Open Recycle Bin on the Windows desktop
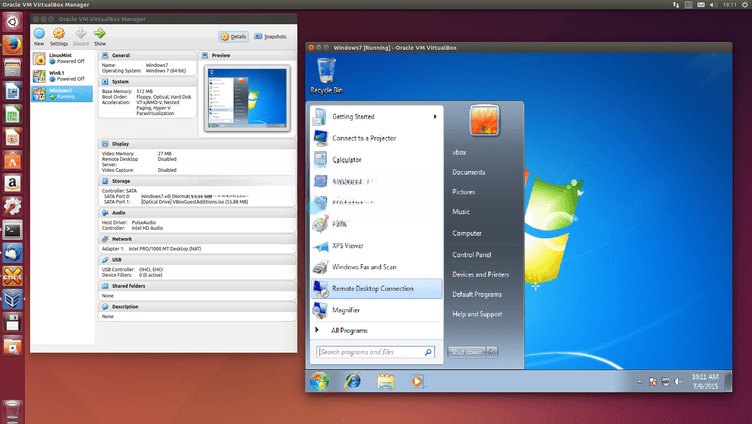752x424 pixels. click(x=326, y=75)
